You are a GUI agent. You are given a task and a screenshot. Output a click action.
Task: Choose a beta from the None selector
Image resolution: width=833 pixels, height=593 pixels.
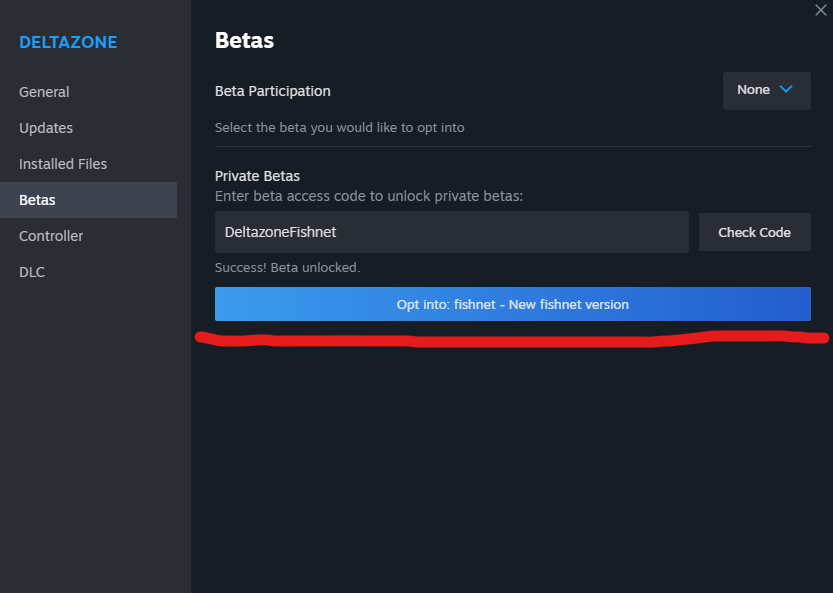coord(766,90)
